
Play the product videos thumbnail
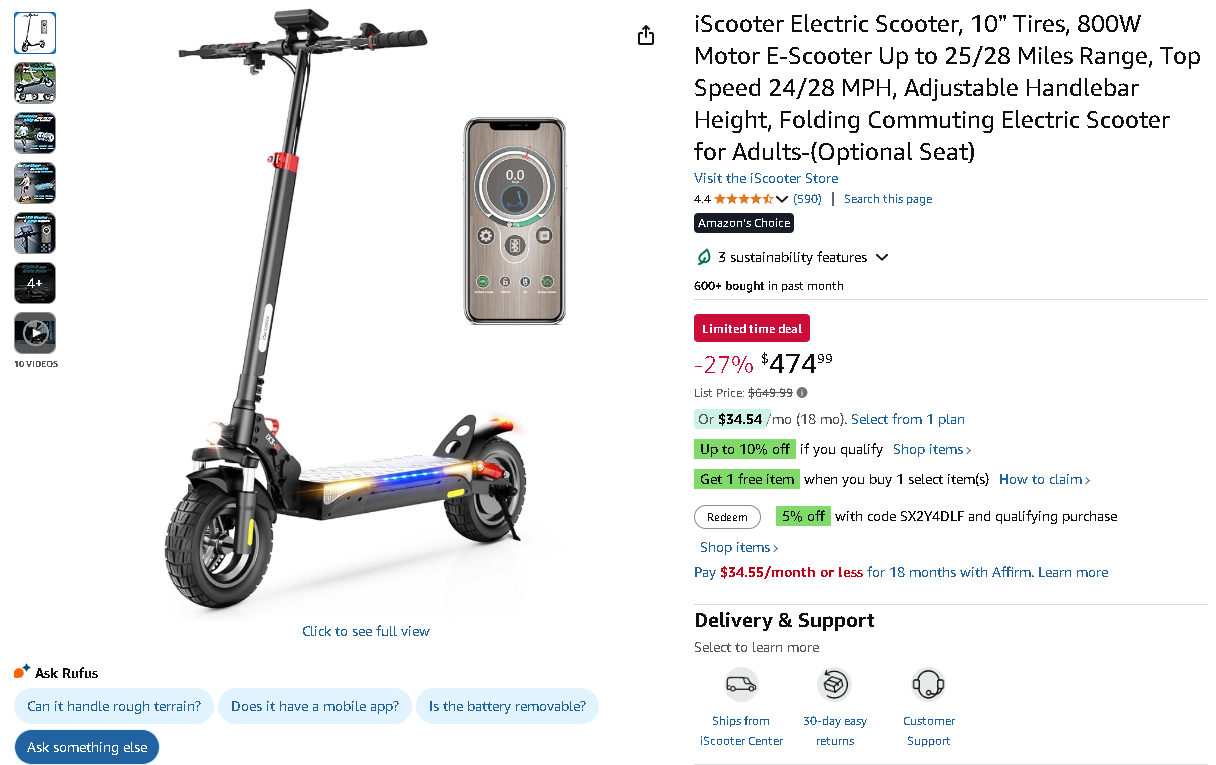[35, 333]
